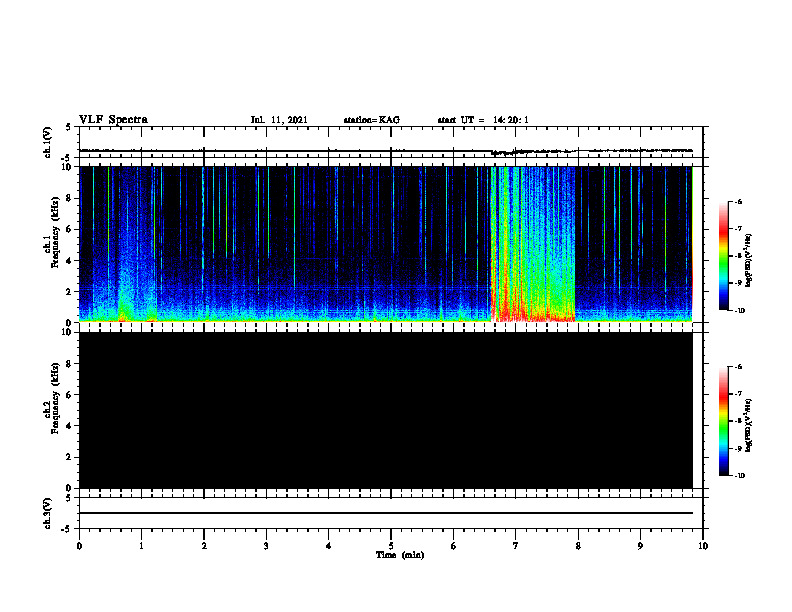Click x-axis tick label "6" on time axis
The image size is (792, 612).
tap(454, 546)
